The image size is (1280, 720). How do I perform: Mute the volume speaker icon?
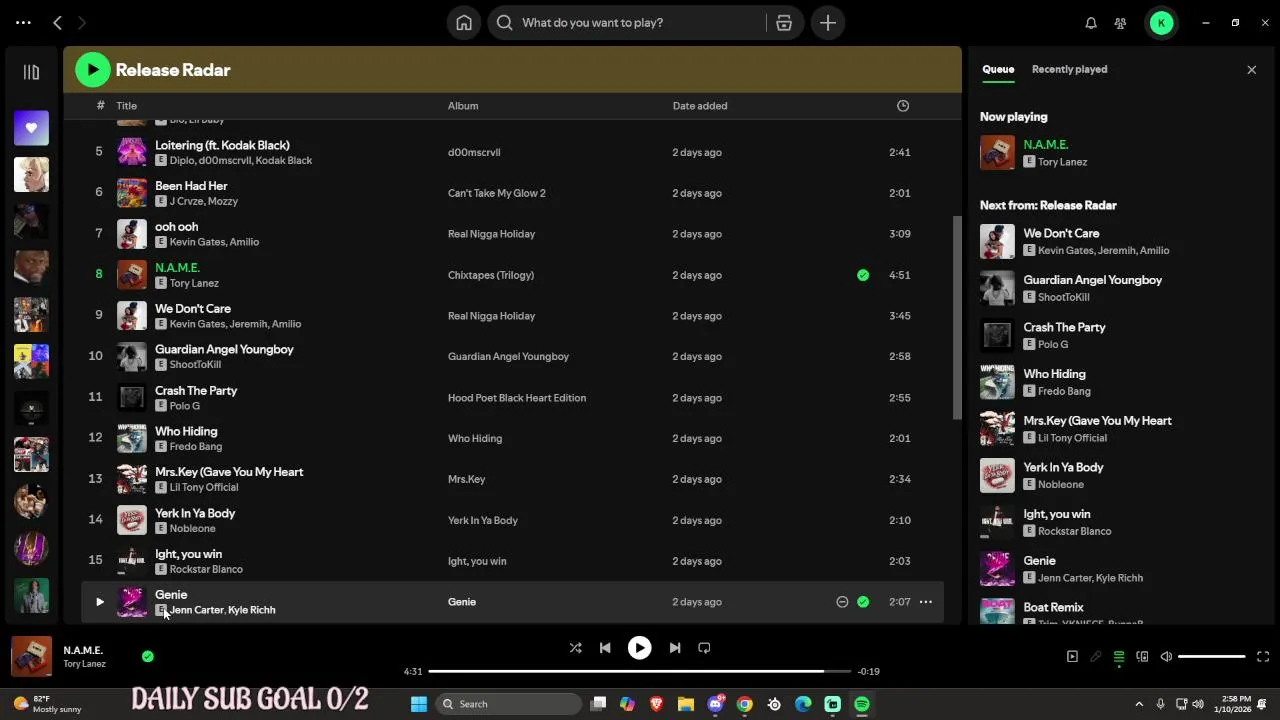(1166, 657)
